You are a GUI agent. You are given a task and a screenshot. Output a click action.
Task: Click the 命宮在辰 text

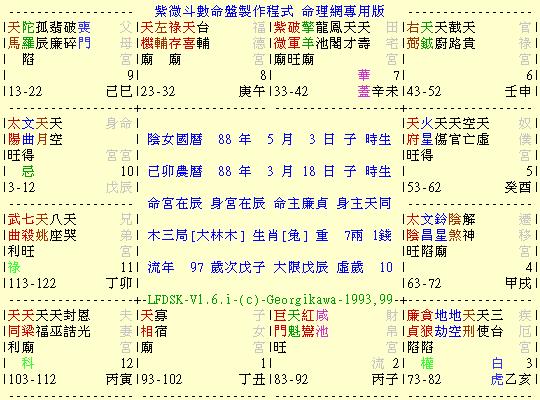tap(175, 203)
